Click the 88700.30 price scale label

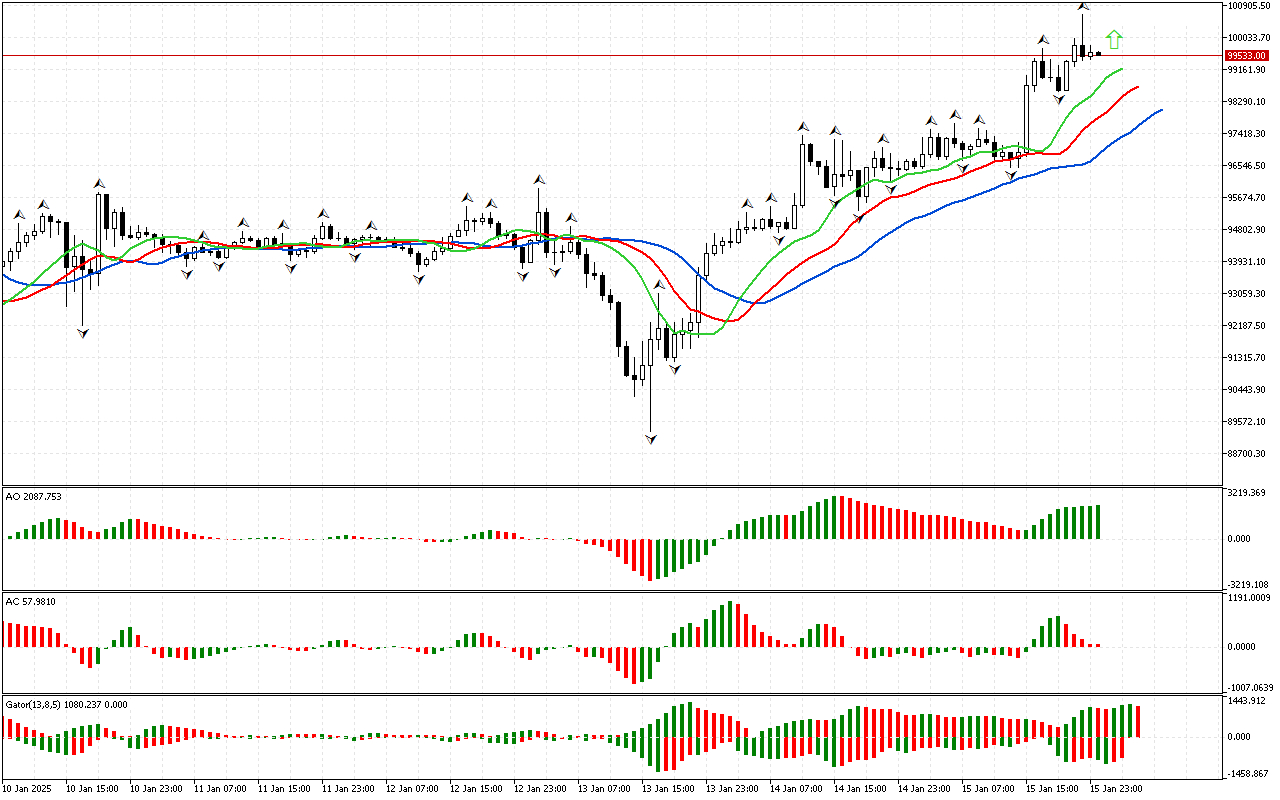pyautogui.click(x=1247, y=454)
